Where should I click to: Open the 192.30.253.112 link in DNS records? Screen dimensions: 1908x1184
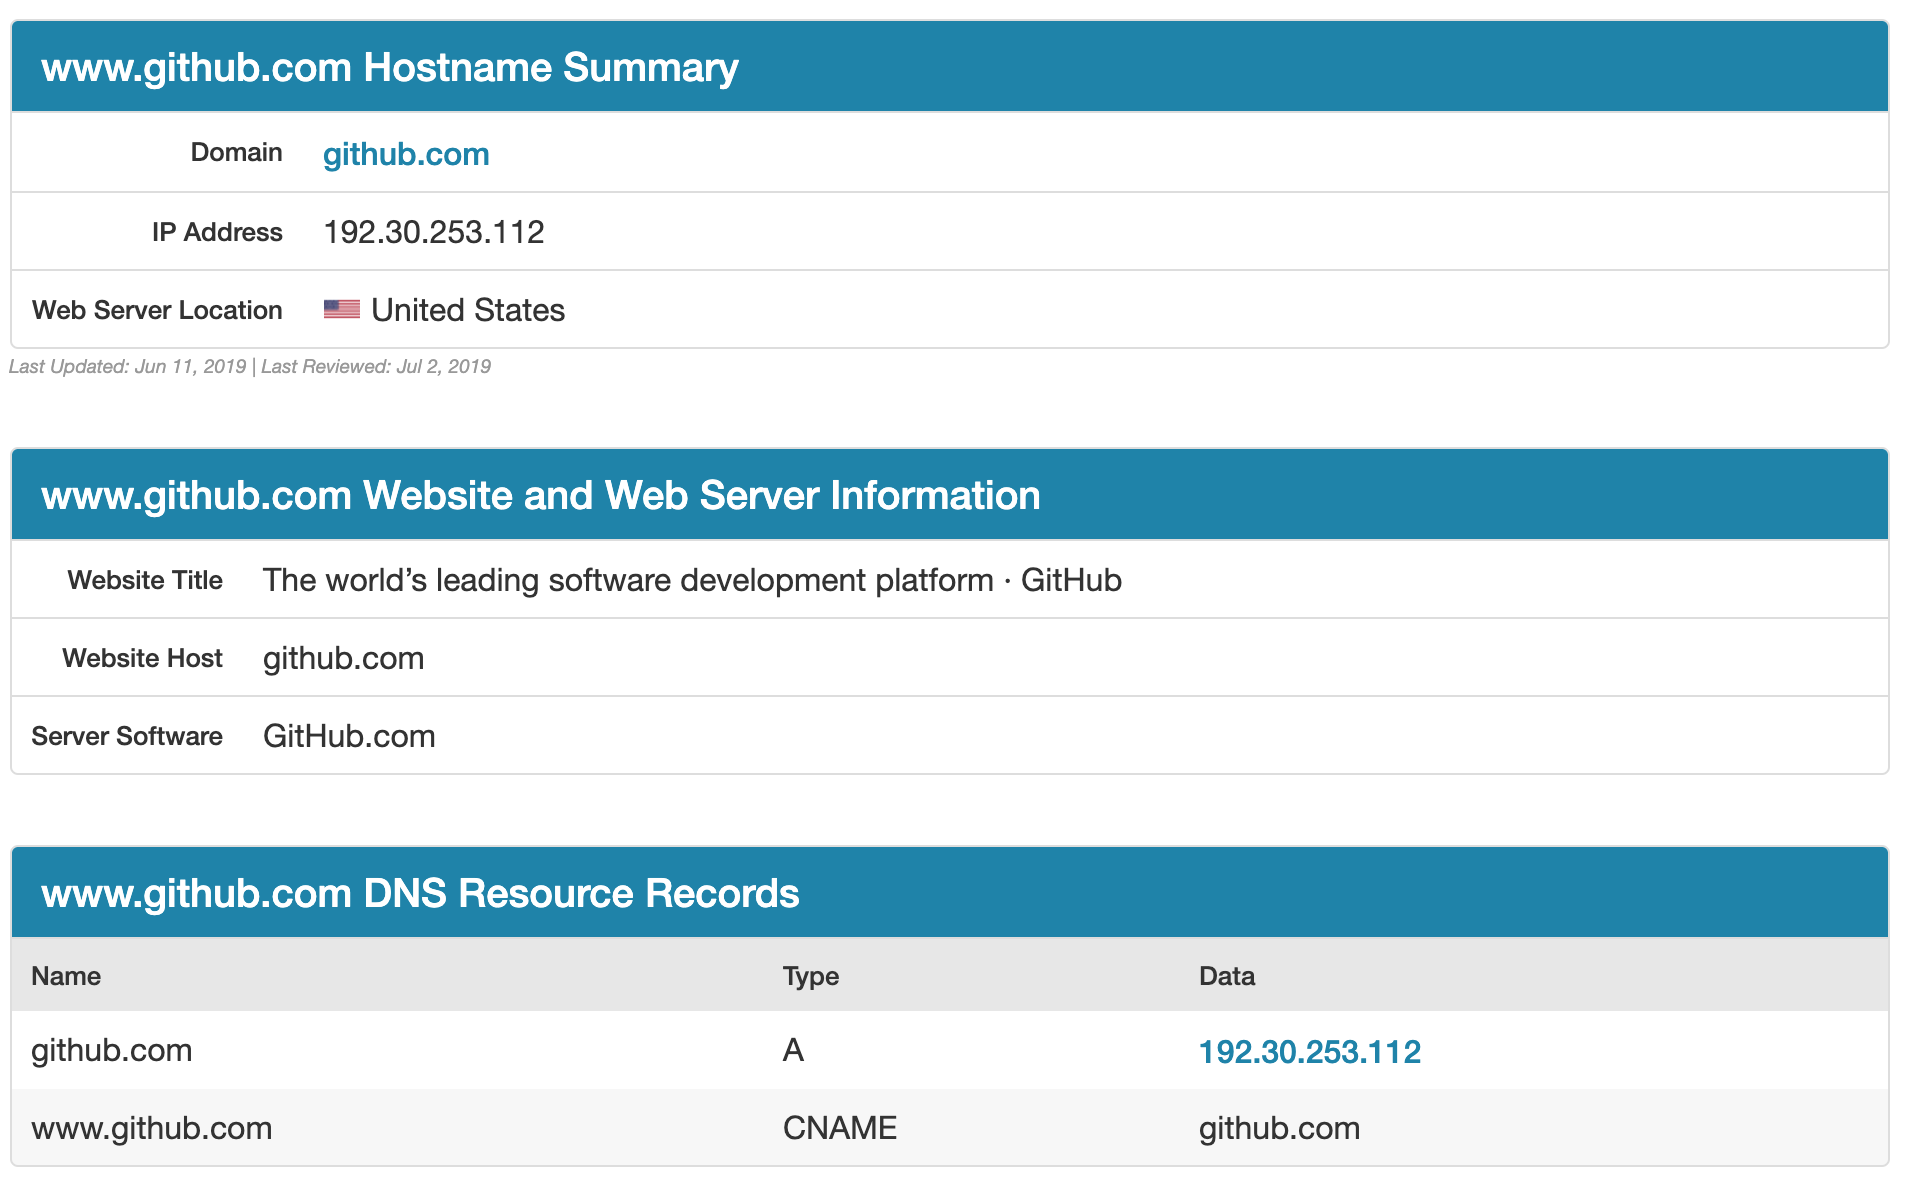(1309, 1051)
